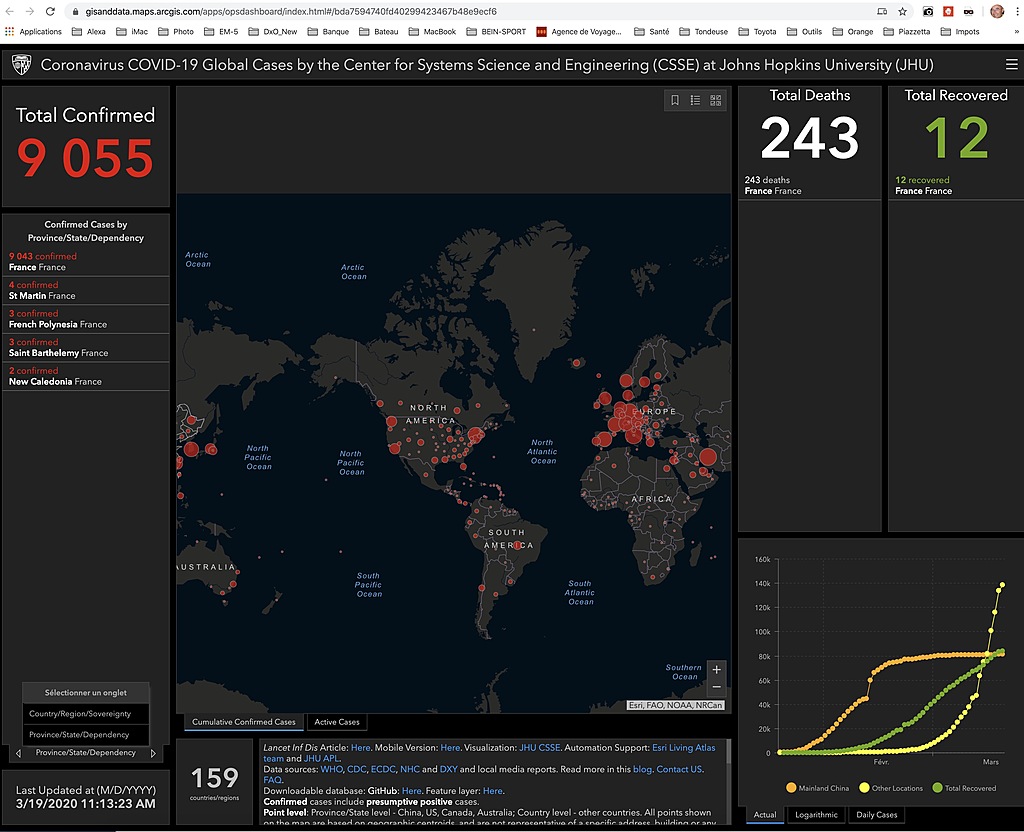Screen dimensions: 1024x832
Task: Open the Contact US link
Action: pyautogui.click(x=679, y=769)
